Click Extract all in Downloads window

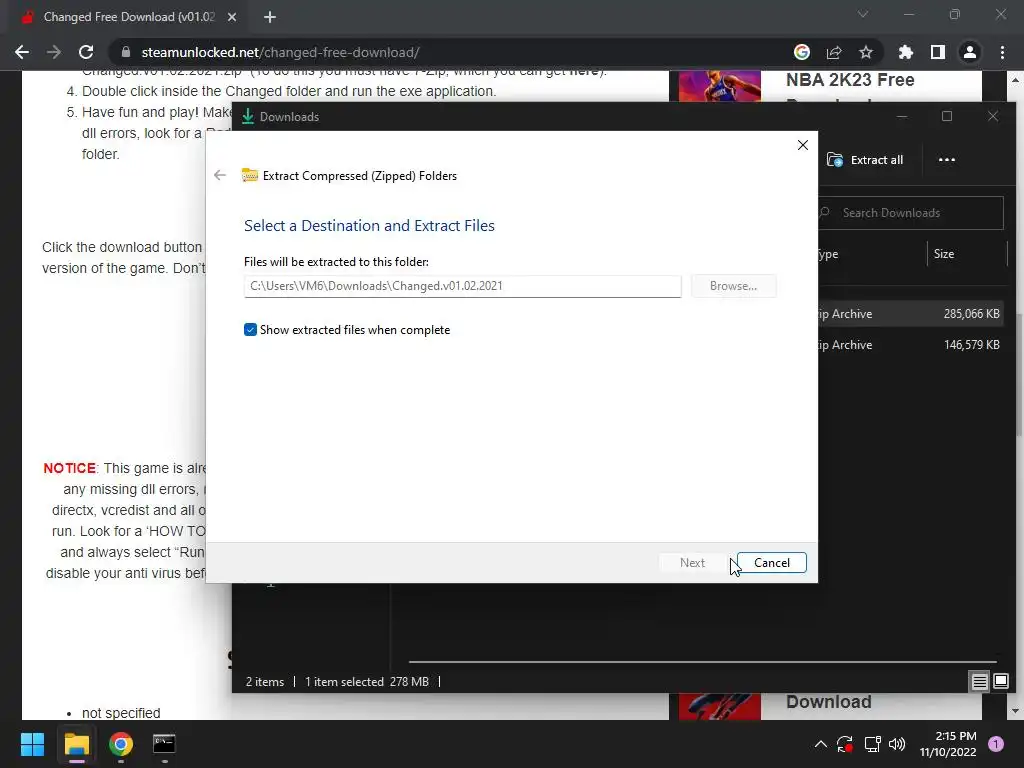(865, 160)
